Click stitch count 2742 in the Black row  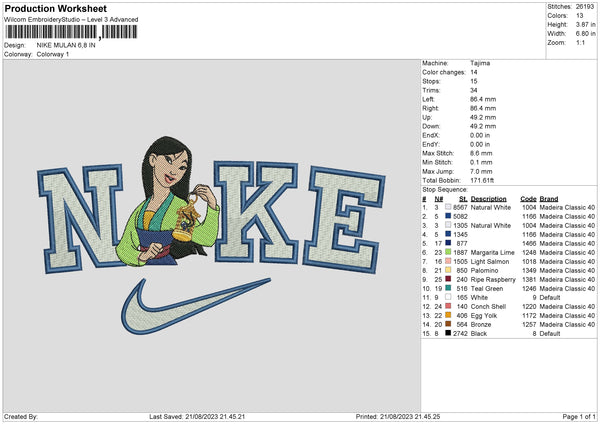[x=460, y=333]
